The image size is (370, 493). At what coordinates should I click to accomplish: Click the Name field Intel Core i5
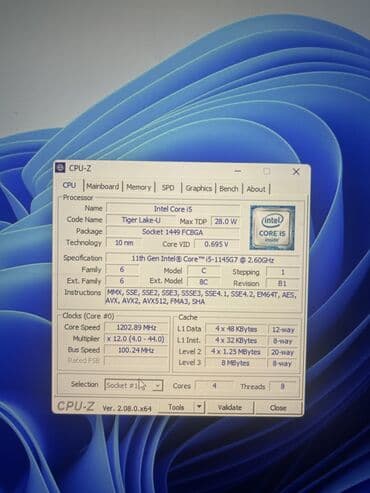tap(173, 209)
